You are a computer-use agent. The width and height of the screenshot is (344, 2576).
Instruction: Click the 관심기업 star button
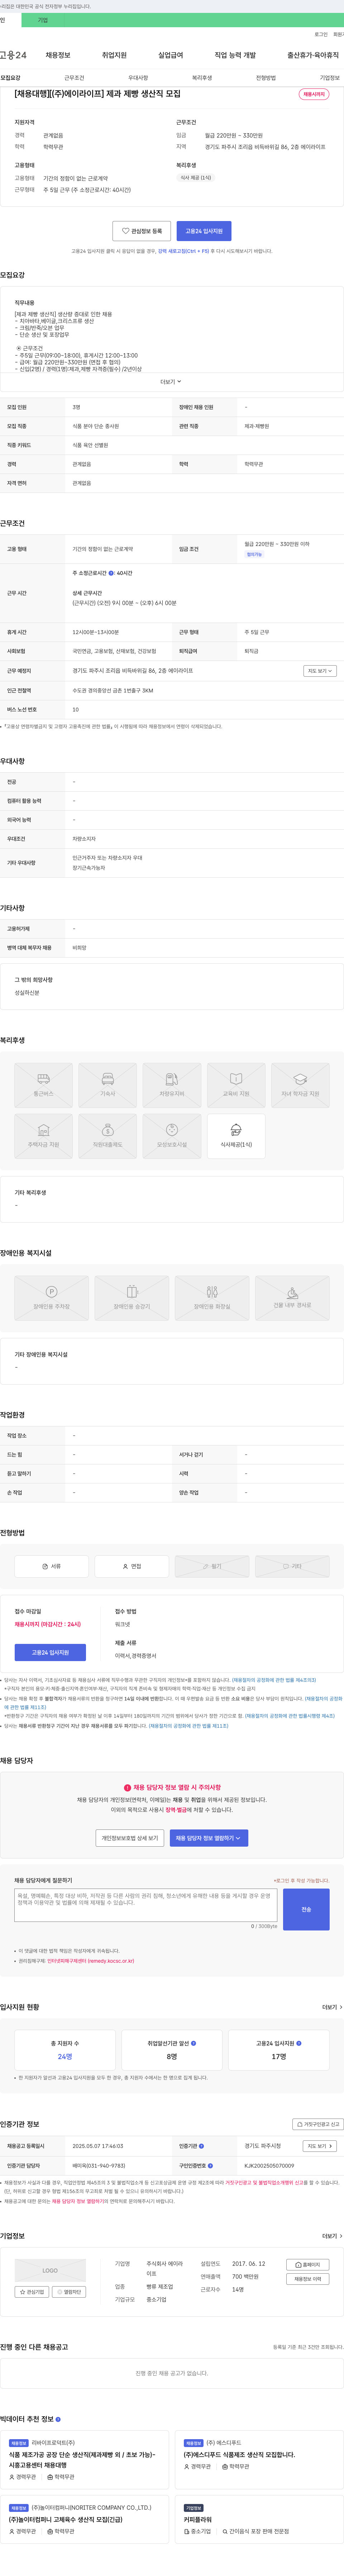click(31, 2292)
